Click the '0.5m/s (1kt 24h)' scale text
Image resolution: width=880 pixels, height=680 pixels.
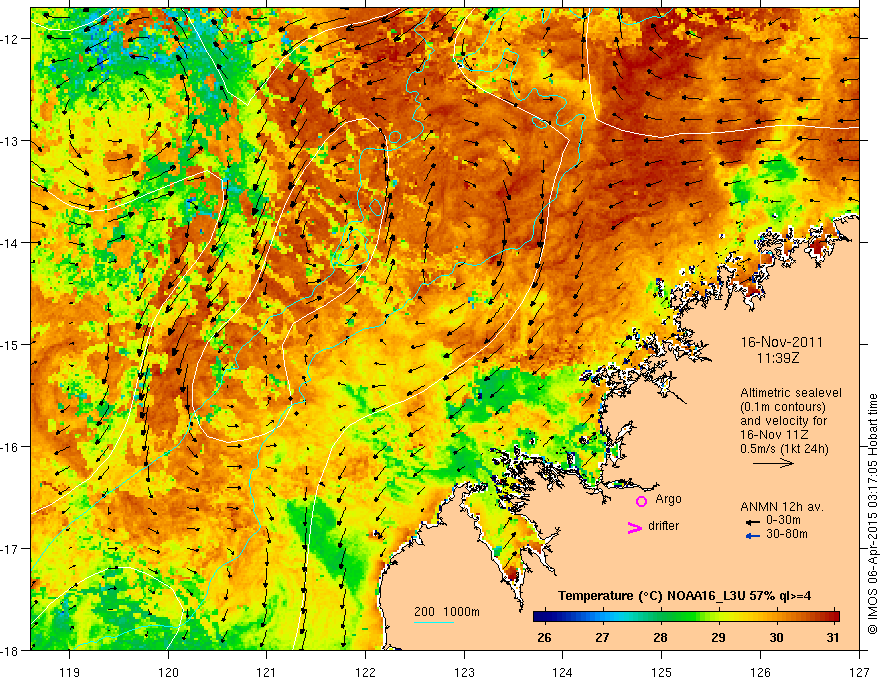(784, 449)
